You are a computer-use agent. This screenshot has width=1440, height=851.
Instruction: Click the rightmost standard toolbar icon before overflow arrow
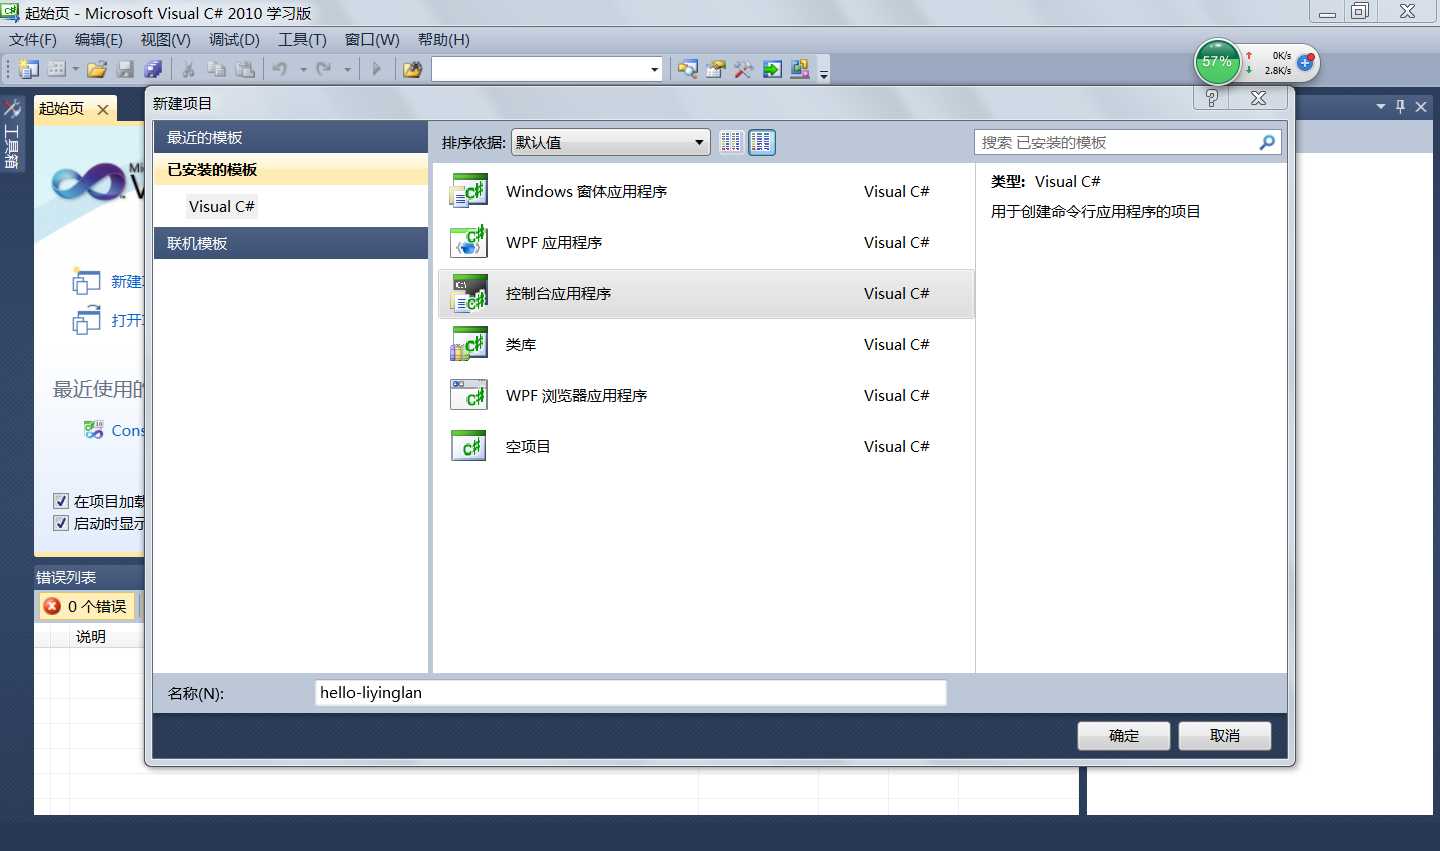point(800,69)
